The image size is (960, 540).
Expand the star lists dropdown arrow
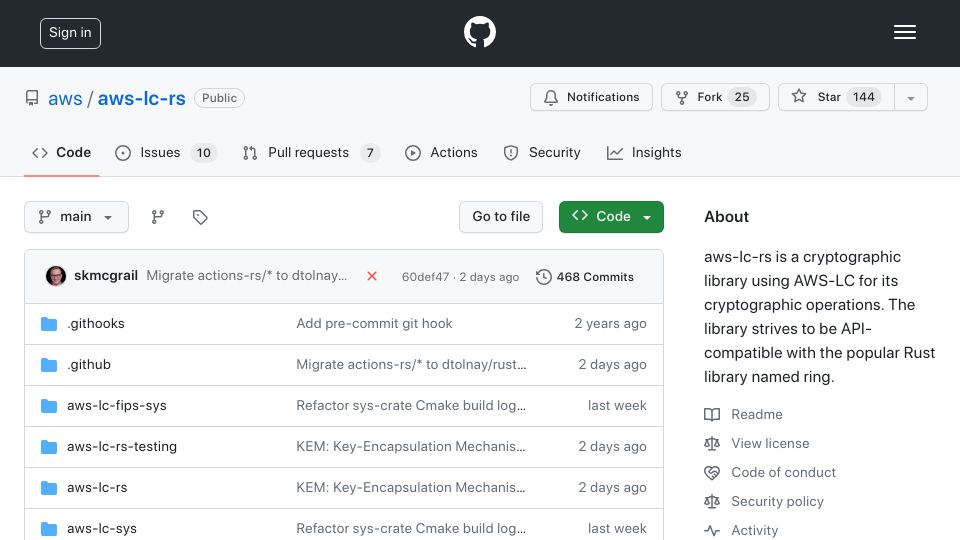click(x=911, y=98)
